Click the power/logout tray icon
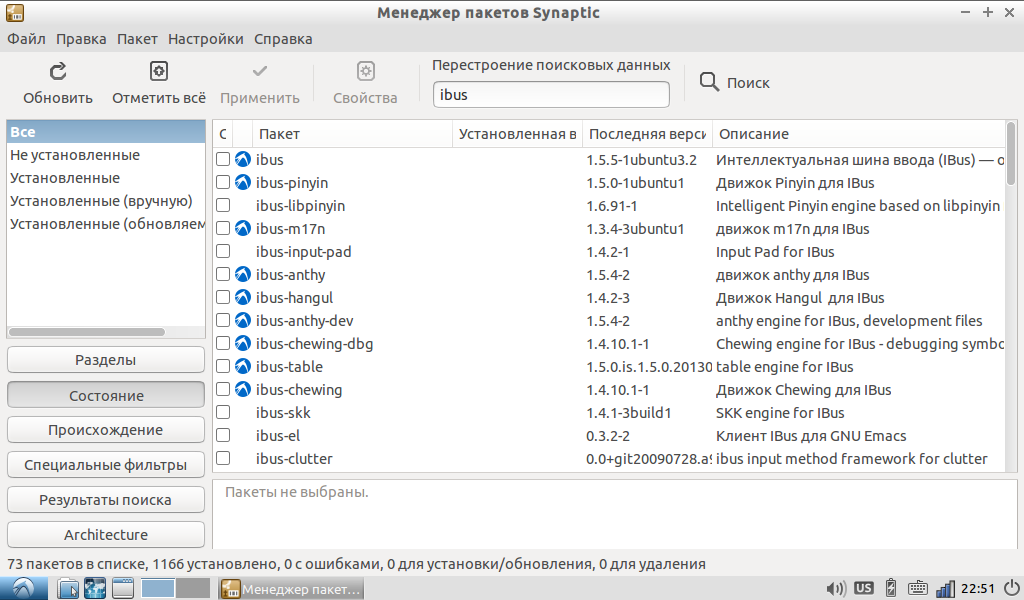Screen dimensions: 1024x600 click(1012, 588)
